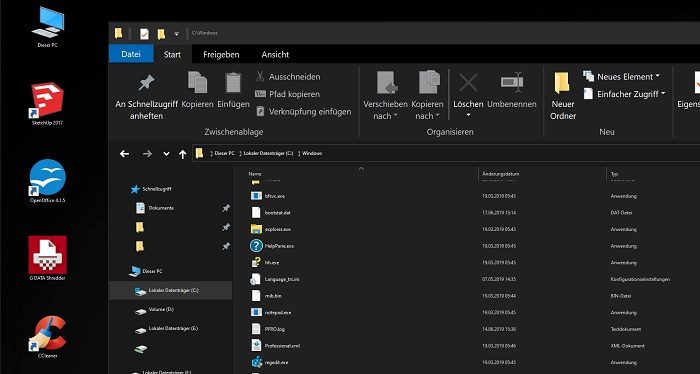This screenshot has height=374, width=700.
Task: Expand Löschen dropdown arrow
Action: coord(468,116)
